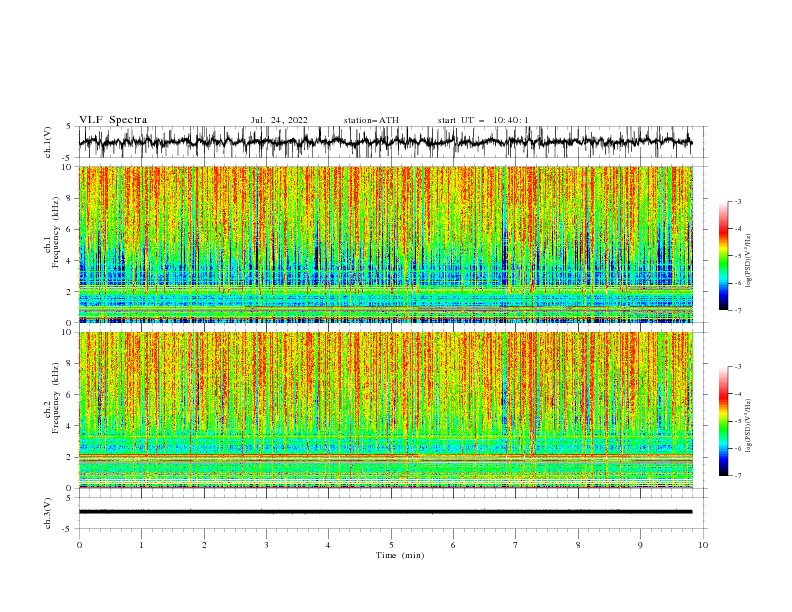Viewport: 792px width, 612px height.
Task: Click the ch.1 spectrogram upper color bar
Action: click(x=723, y=256)
